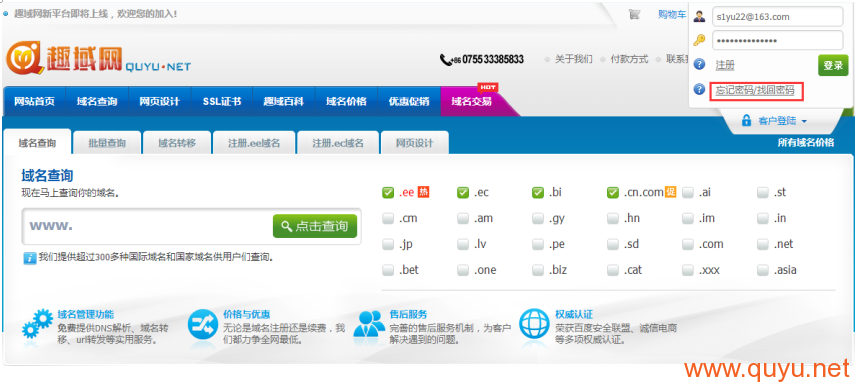Screen dimensions: 860x387
Task: Click the help icon next to 注册
Action: 699,65
